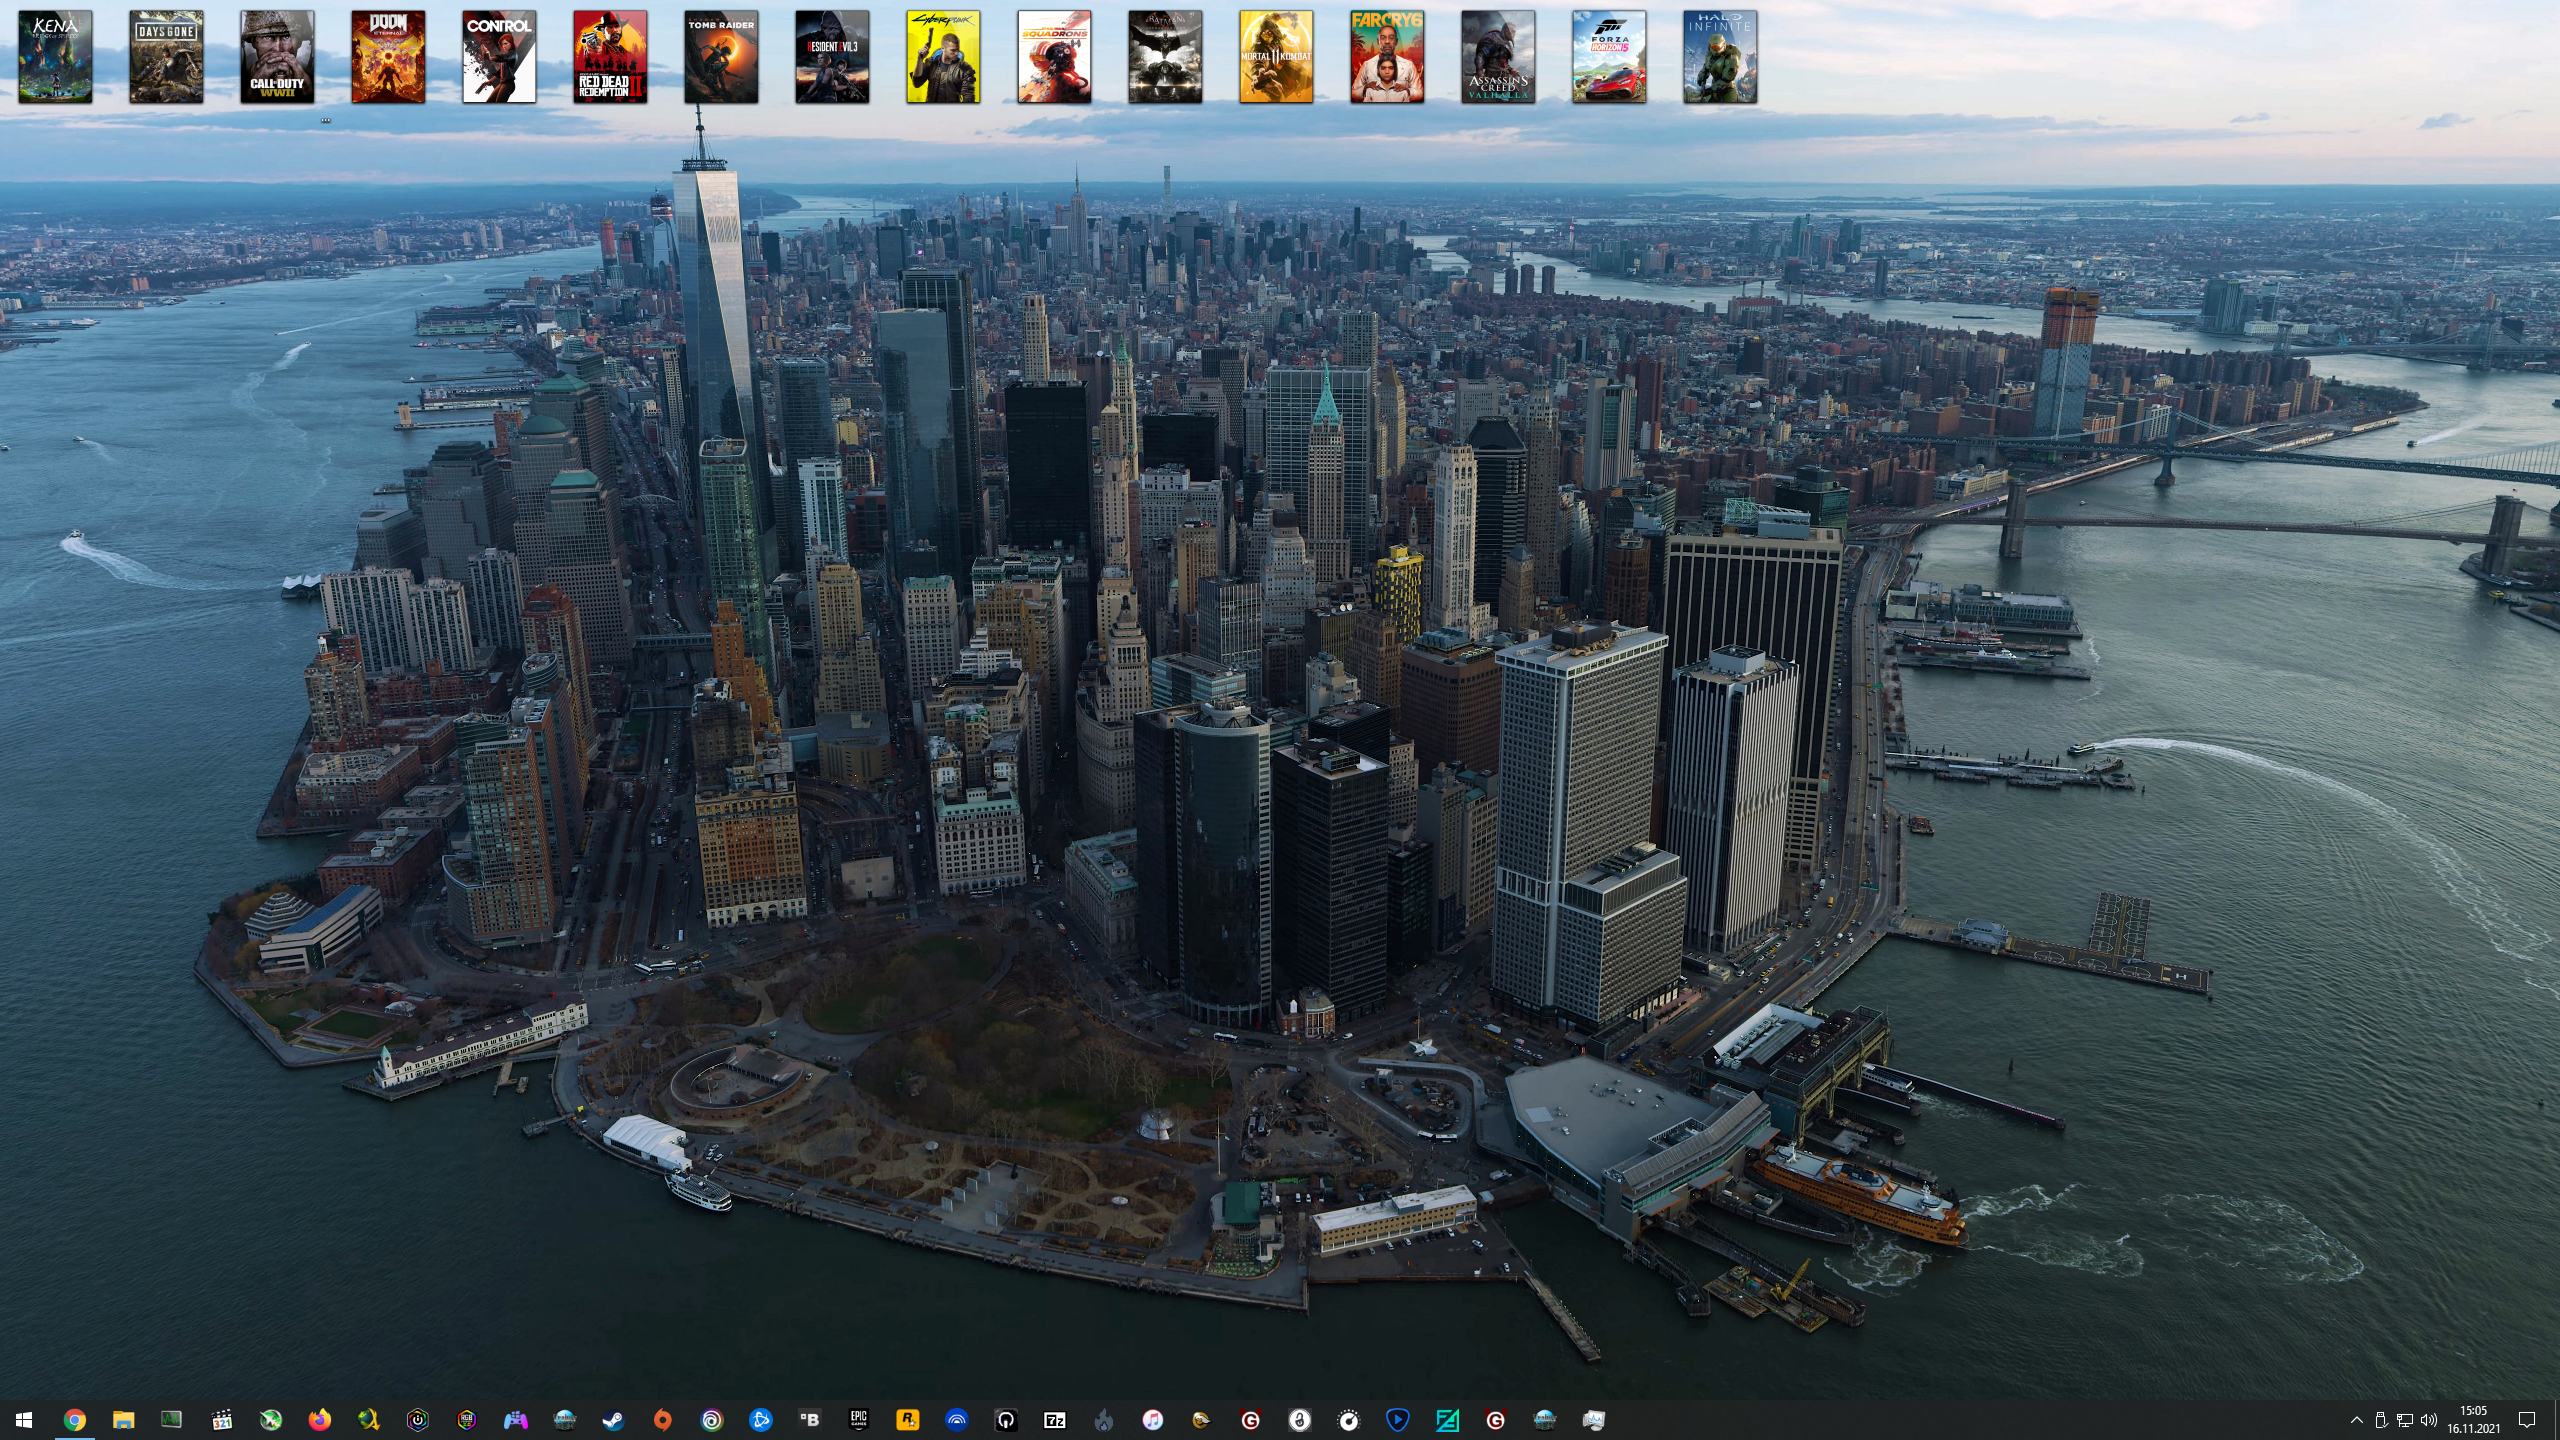Open the RGB lighting app in the taskbar

tap(466, 1420)
